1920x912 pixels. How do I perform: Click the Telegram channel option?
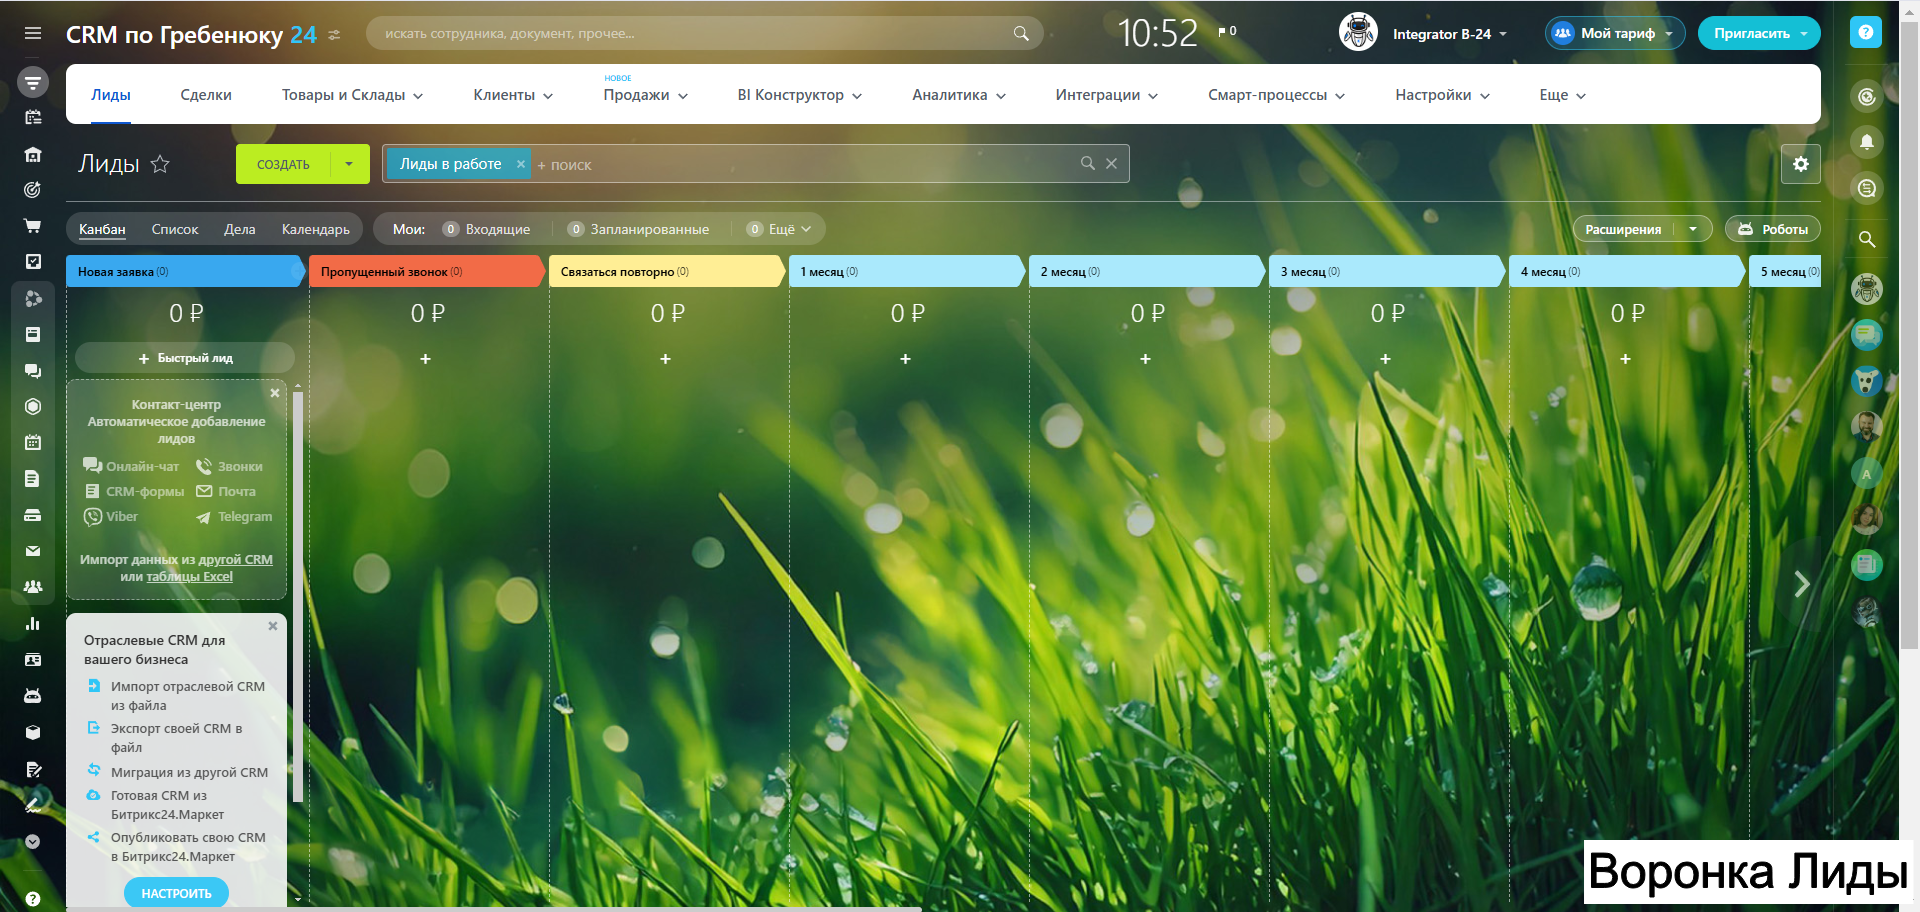[x=234, y=517]
